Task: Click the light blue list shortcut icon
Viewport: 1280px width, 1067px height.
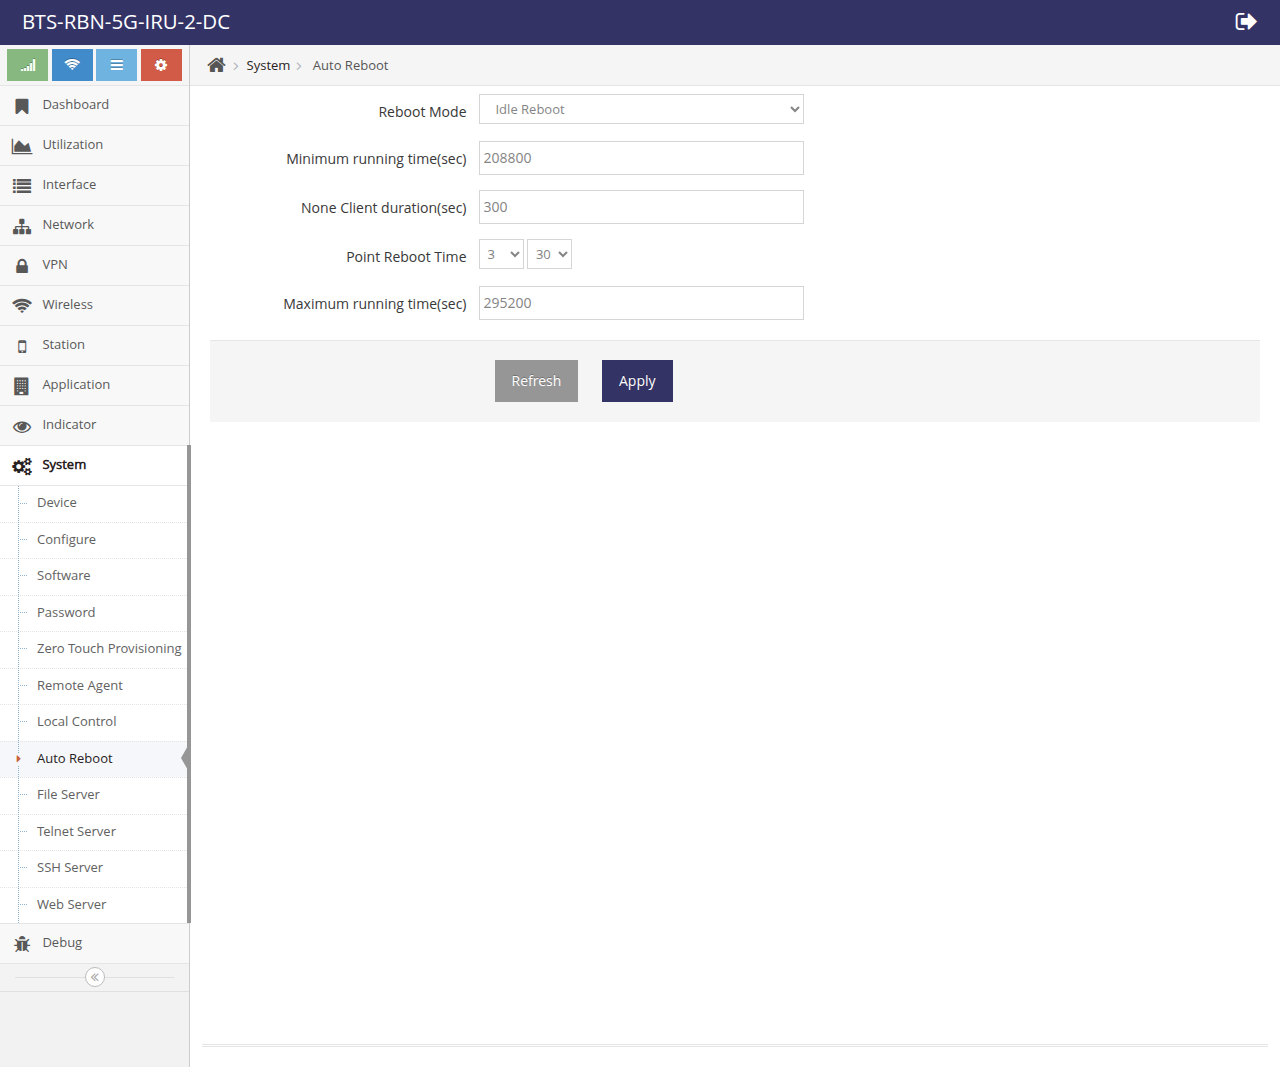Action: [x=116, y=65]
